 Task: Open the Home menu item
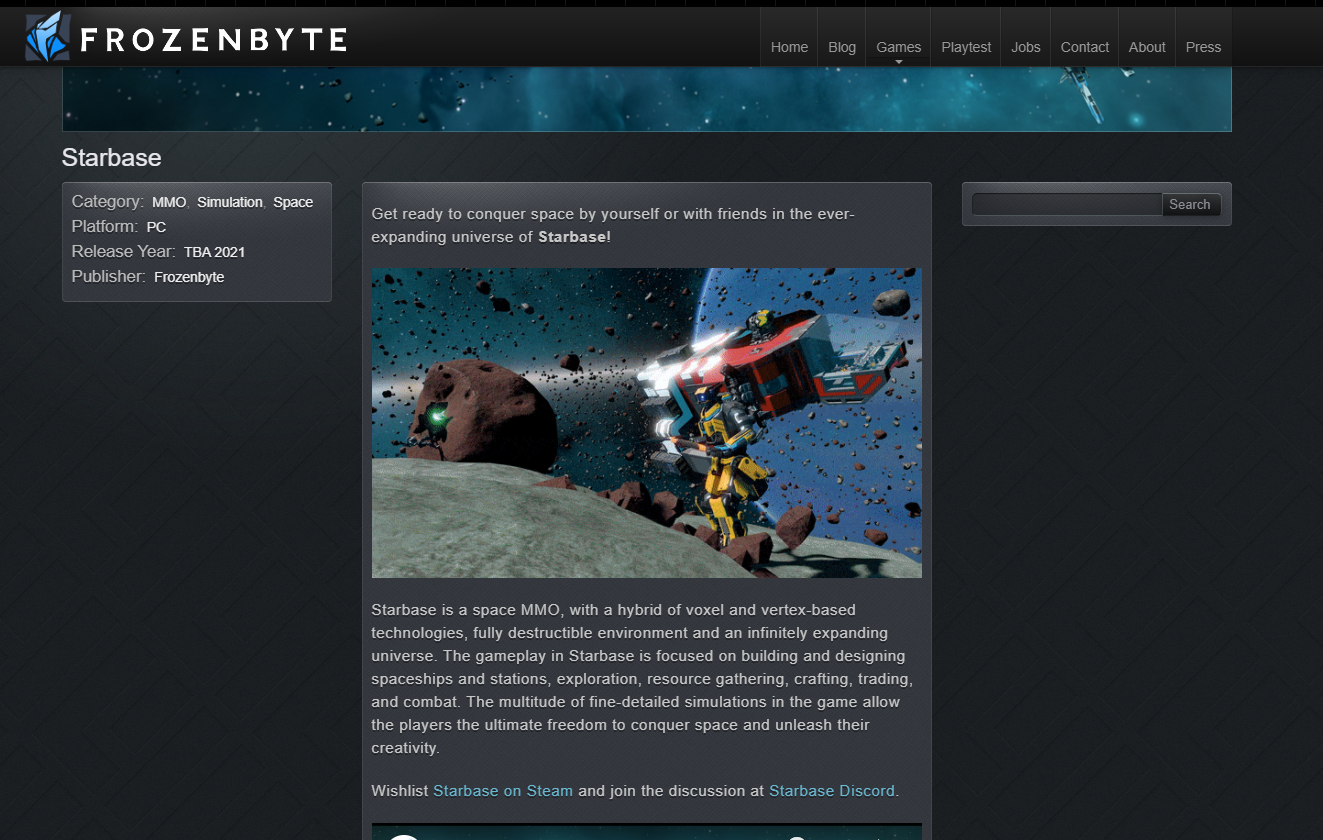[789, 47]
